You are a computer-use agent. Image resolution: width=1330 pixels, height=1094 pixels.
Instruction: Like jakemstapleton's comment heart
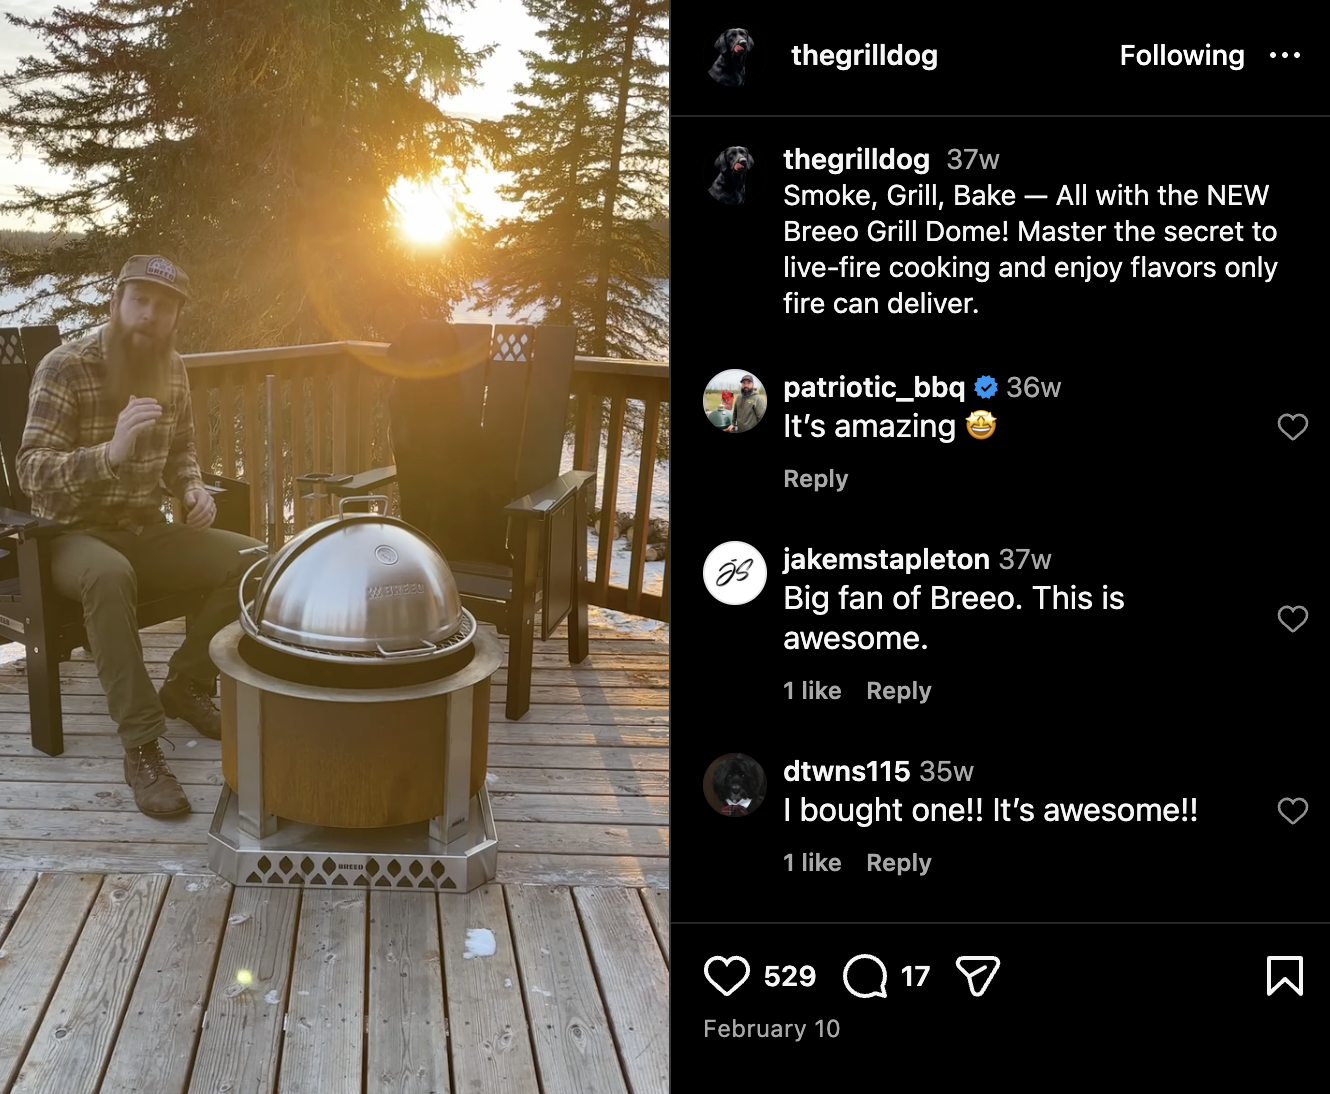tap(1293, 619)
